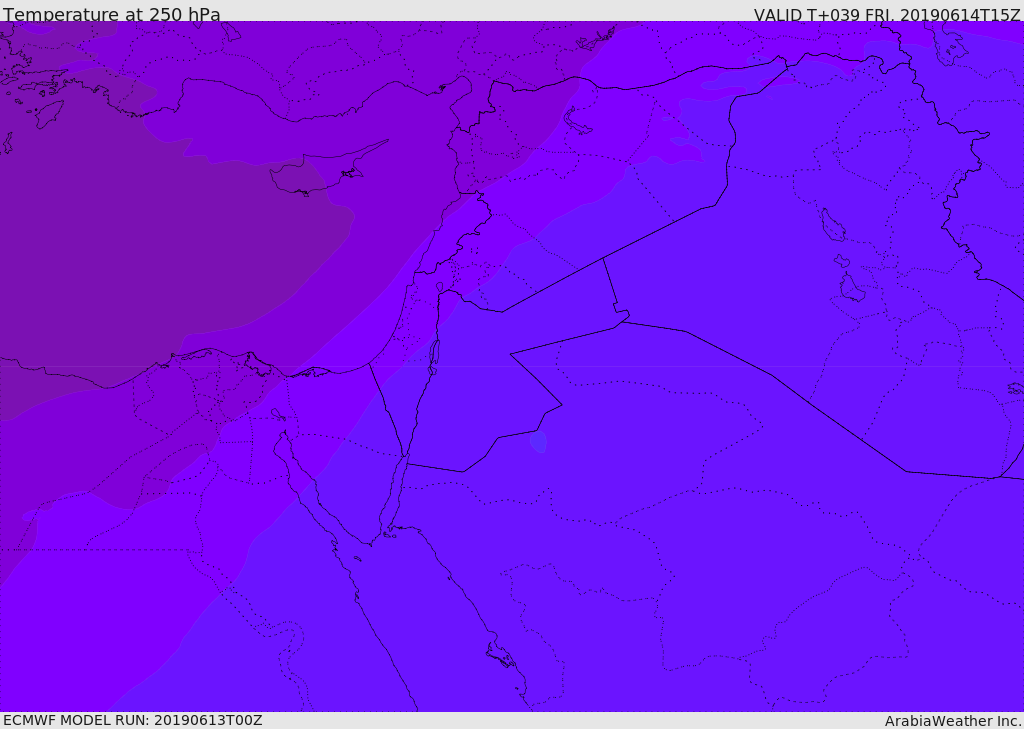Click the 'VALID T+039 FRI. 20190614T15Z' label
The image size is (1024, 729).
click(887, 14)
